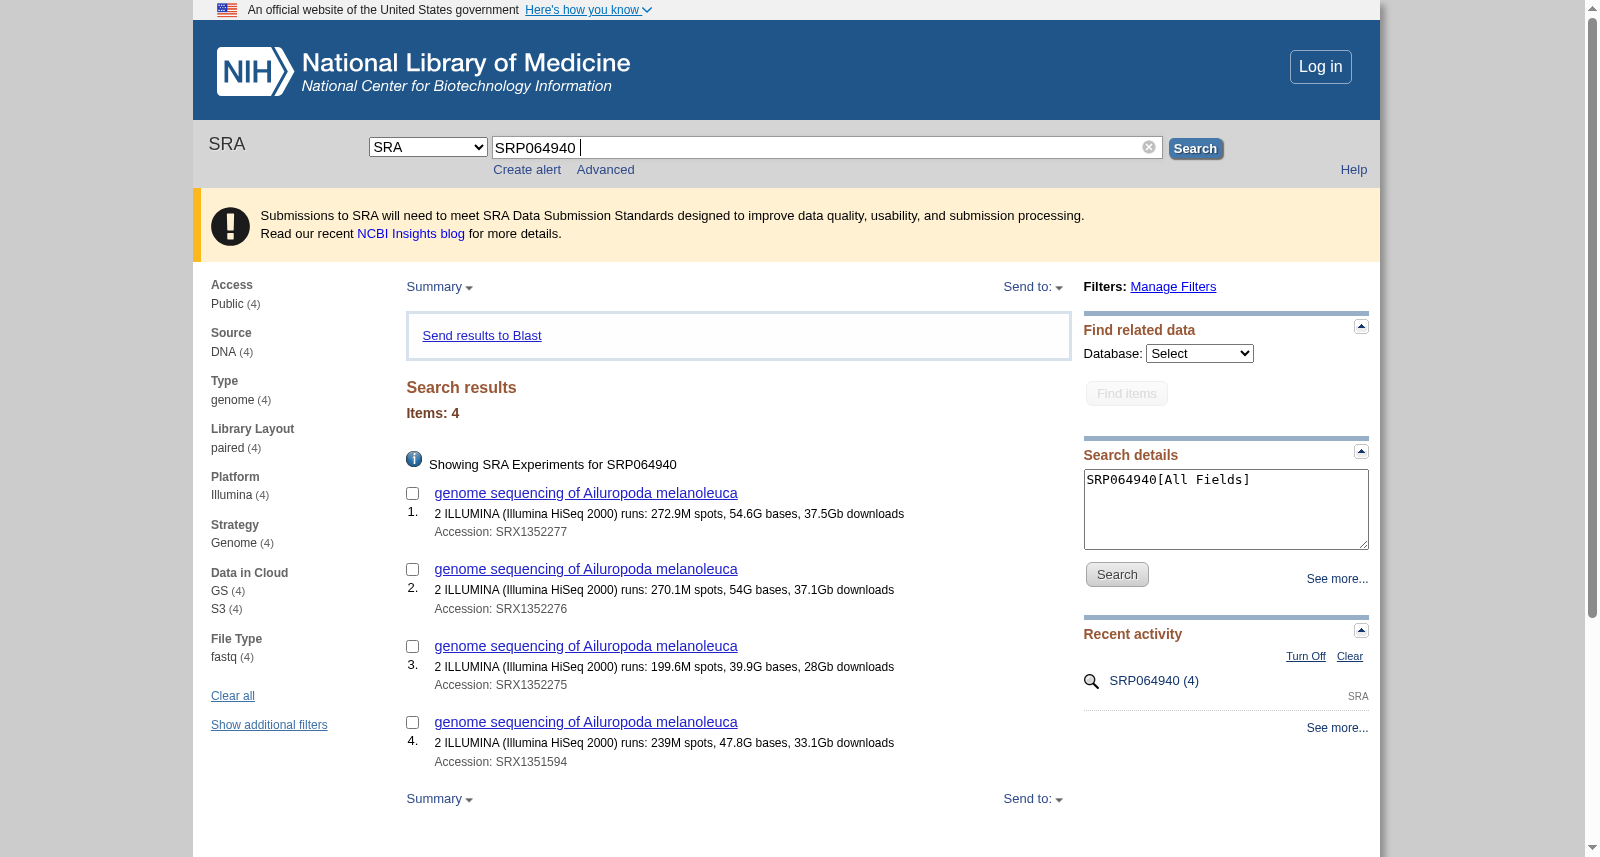Open the Advanced search link
The height and width of the screenshot is (857, 1600).
tap(605, 170)
